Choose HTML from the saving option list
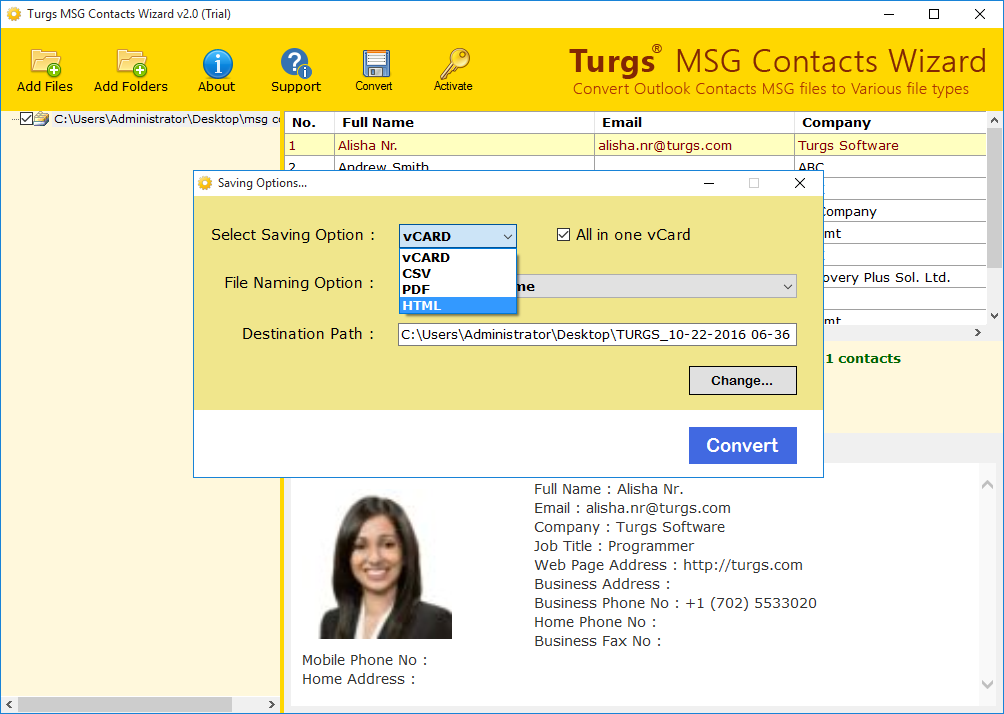This screenshot has width=1004, height=714. click(457, 305)
